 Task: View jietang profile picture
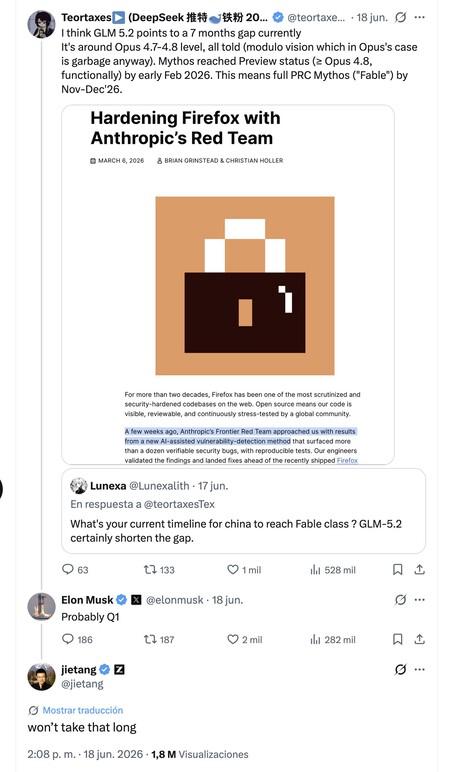click(41, 676)
